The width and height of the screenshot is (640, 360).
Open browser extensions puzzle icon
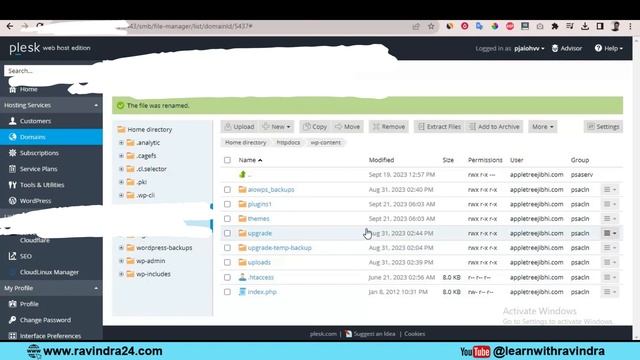[555, 27]
